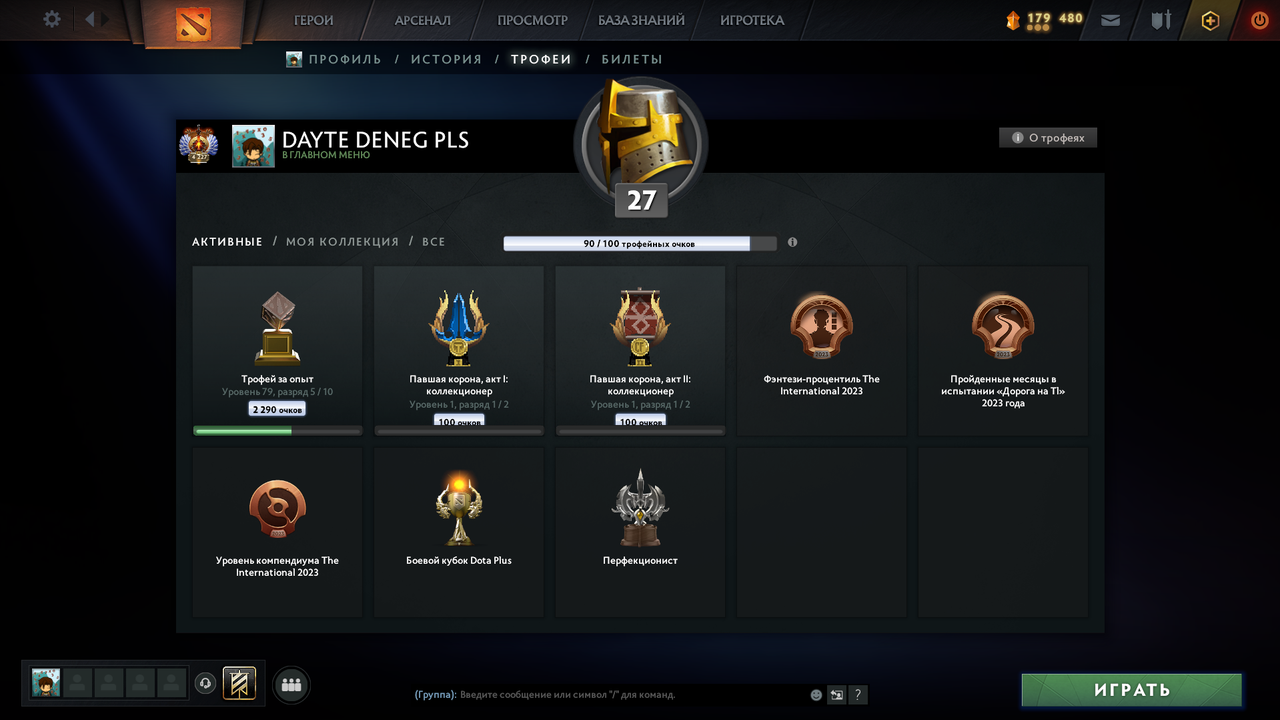Click the В главном меню status text
The image size is (1280, 720).
pyautogui.click(x=326, y=155)
